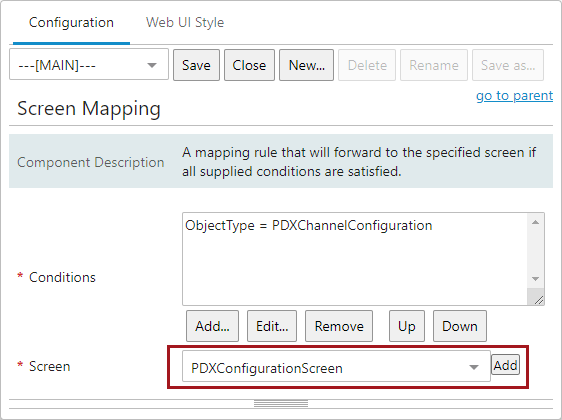Click the Save button
Image resolution: width=562 pixels, height=420 pixels.
pos(196,65)
